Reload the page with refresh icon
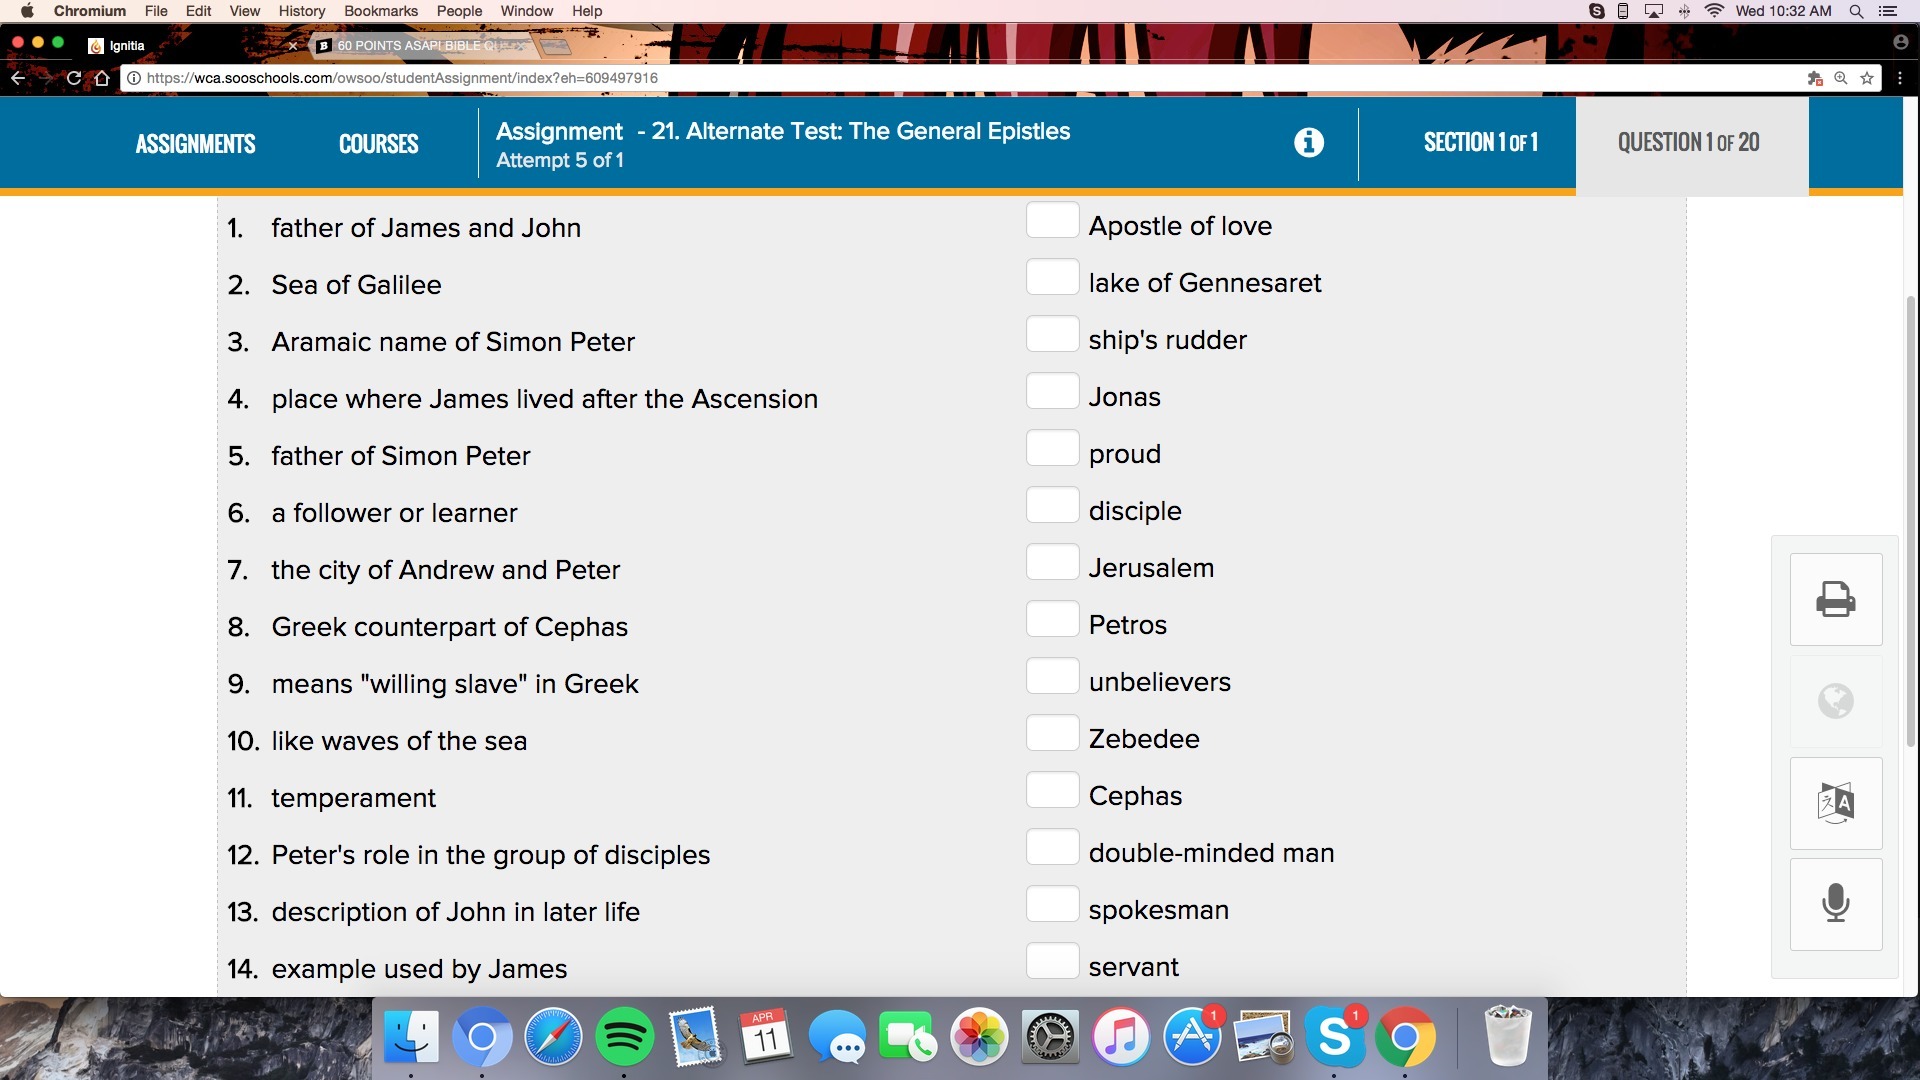This screenshot has height=1080, width=1920. tap(73, 78)
